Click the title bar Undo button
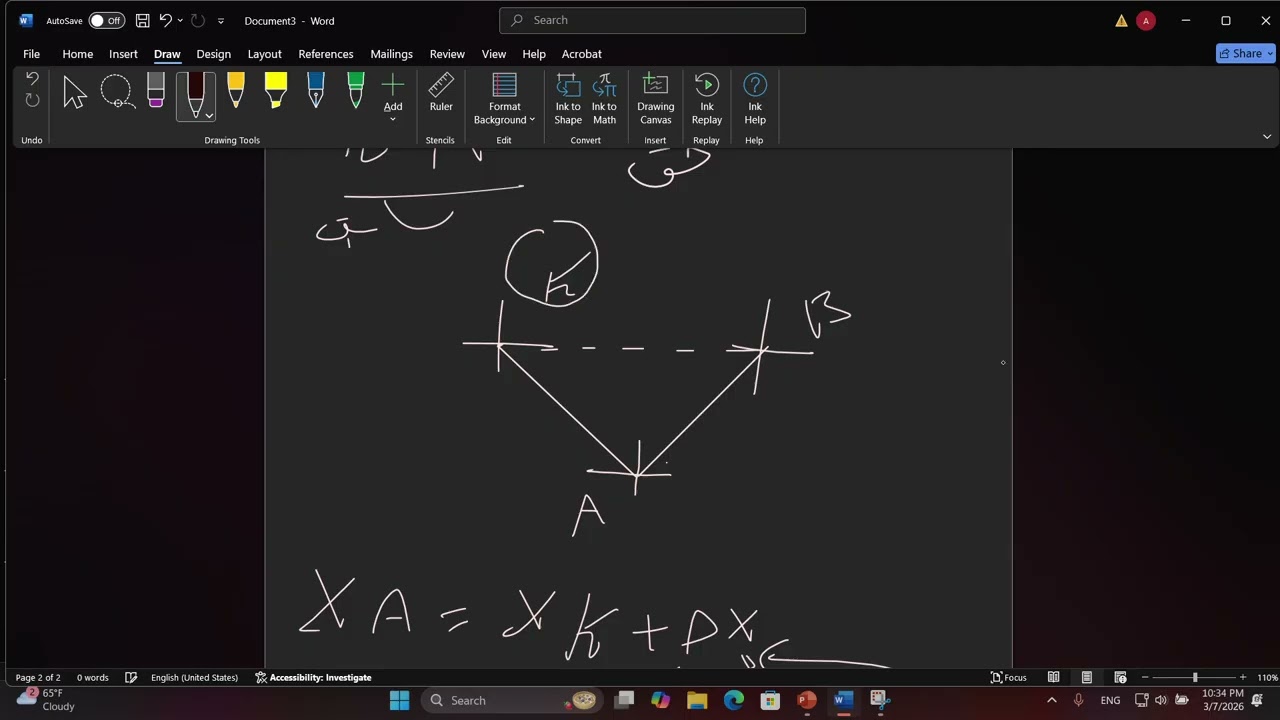The image size is (1280, 720). click(x=166, y=21)
